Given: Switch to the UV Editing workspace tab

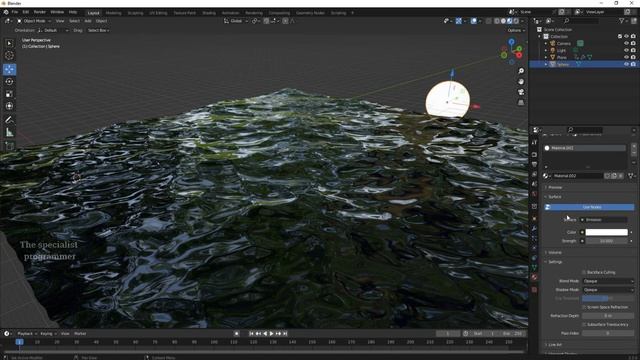Looking at the screenshot, I should point(158,13).
